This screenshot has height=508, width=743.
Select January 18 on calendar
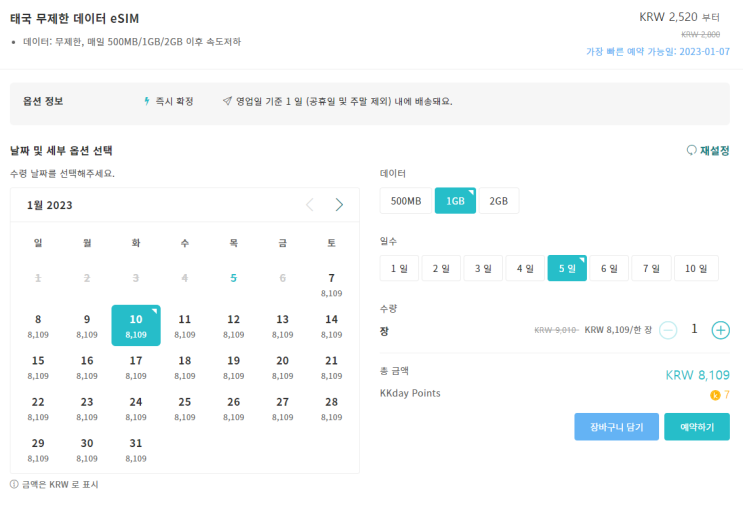185,367
